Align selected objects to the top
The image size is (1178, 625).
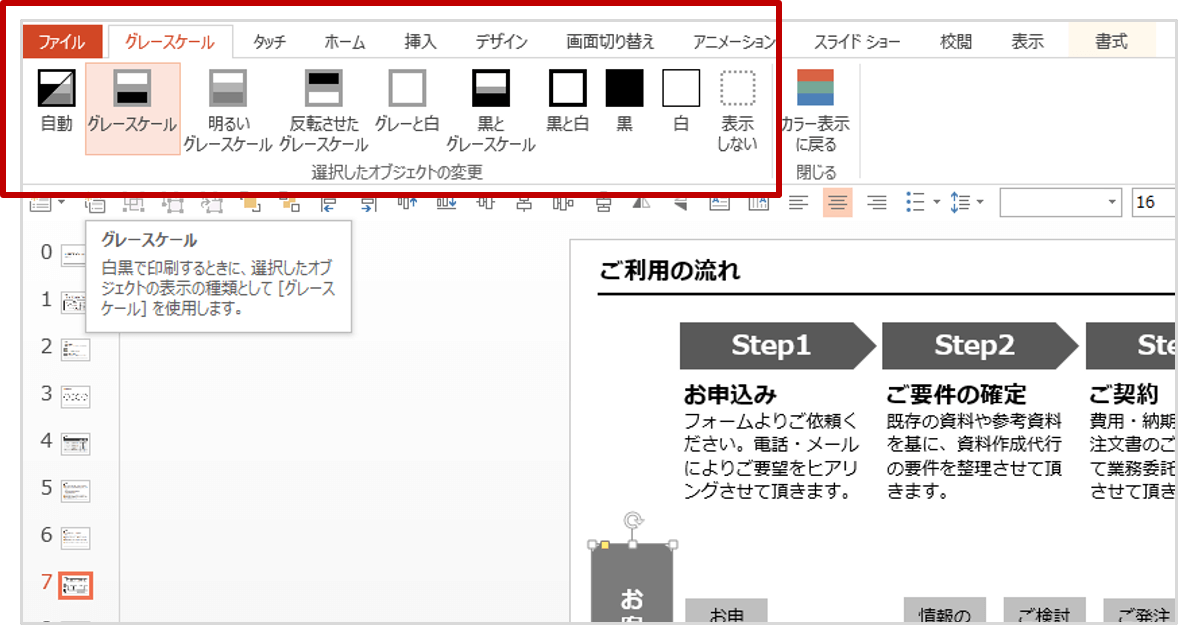(x=407, y=203)
